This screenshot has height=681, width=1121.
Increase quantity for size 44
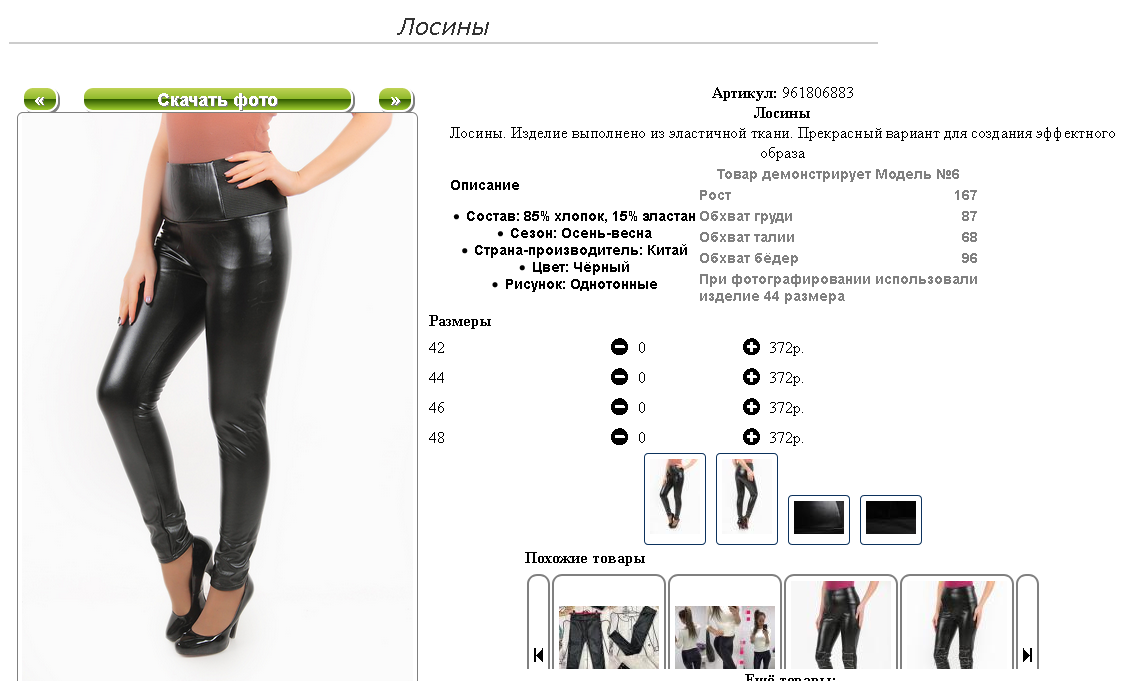coord(751,377)
